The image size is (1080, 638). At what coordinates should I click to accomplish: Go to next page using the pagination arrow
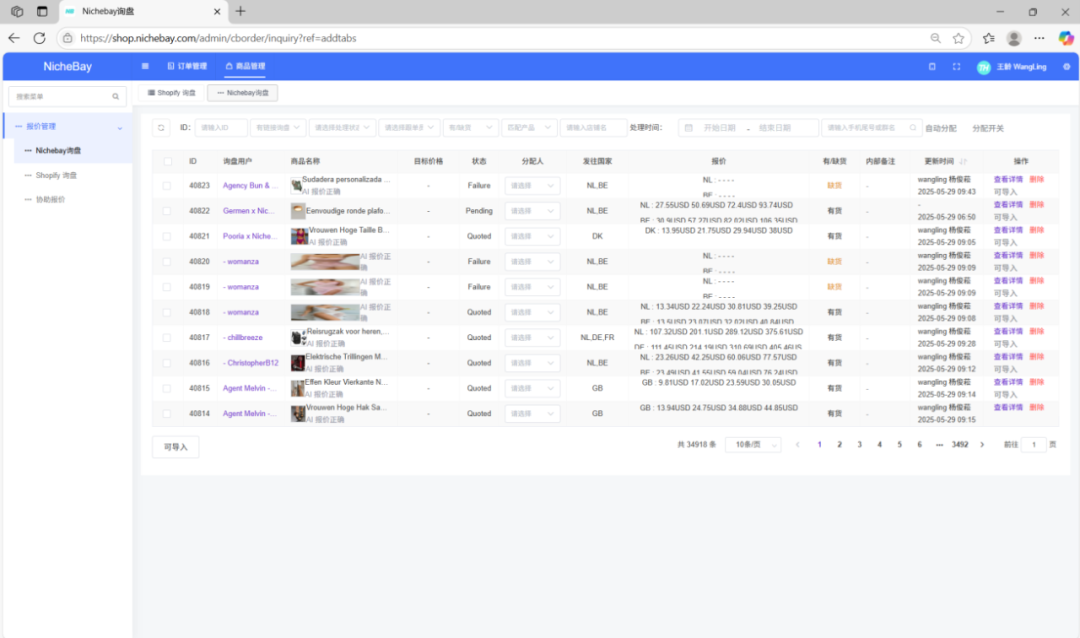(982, 444)
